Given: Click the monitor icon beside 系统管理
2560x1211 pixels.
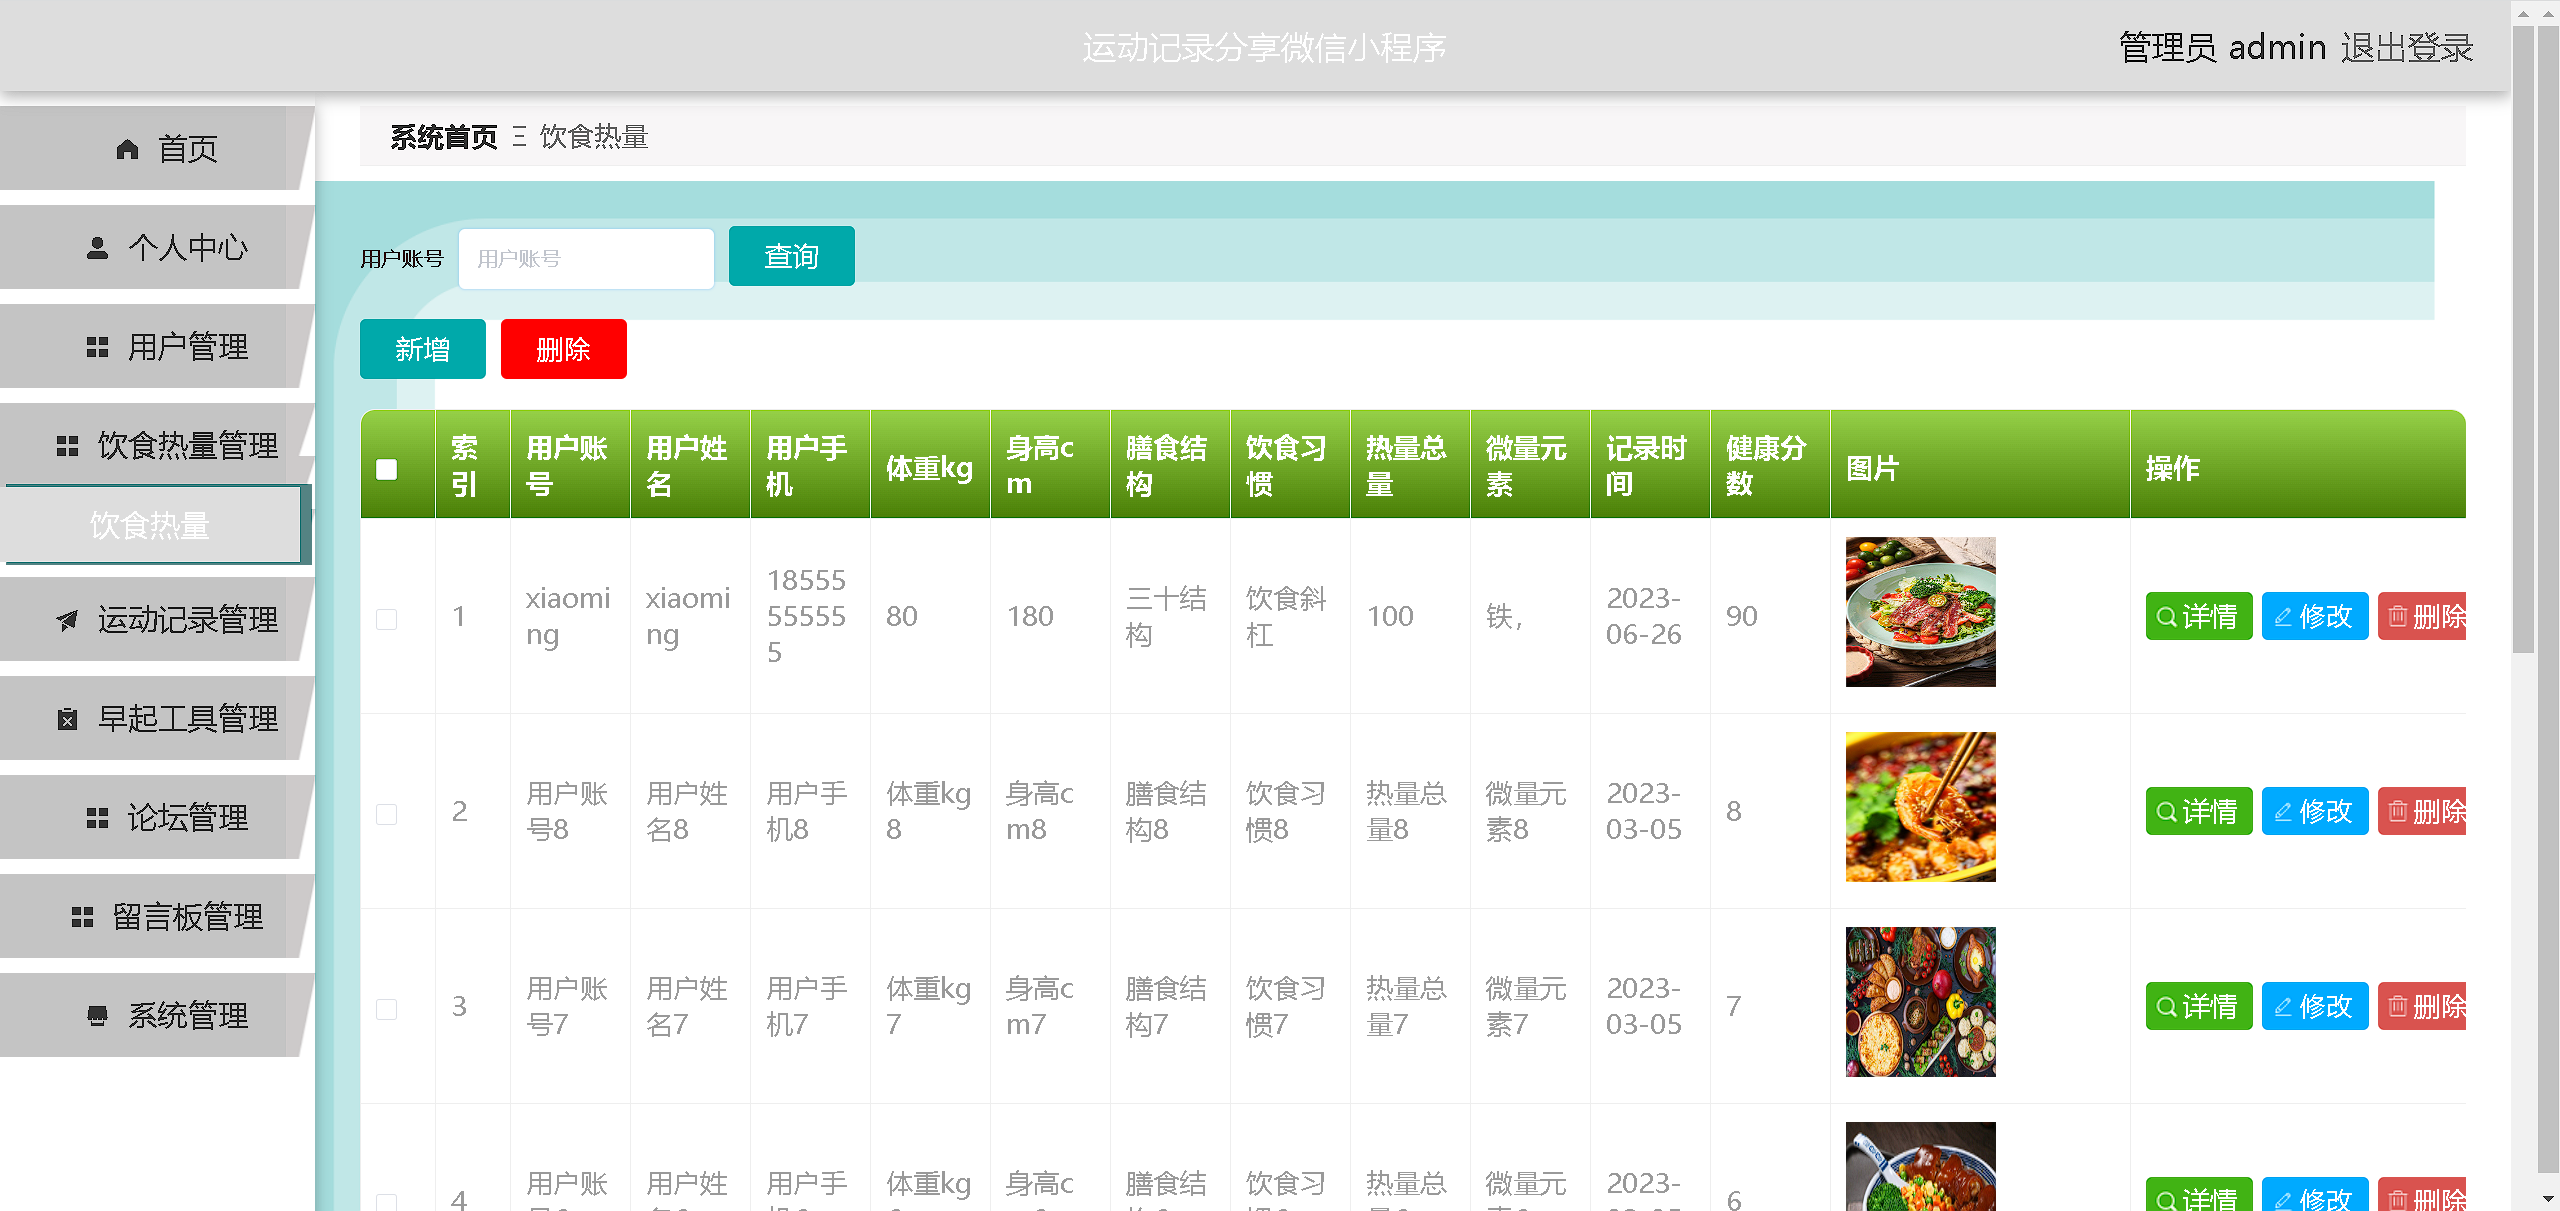Looking at the screenshot, I should tap(97, 1016).
